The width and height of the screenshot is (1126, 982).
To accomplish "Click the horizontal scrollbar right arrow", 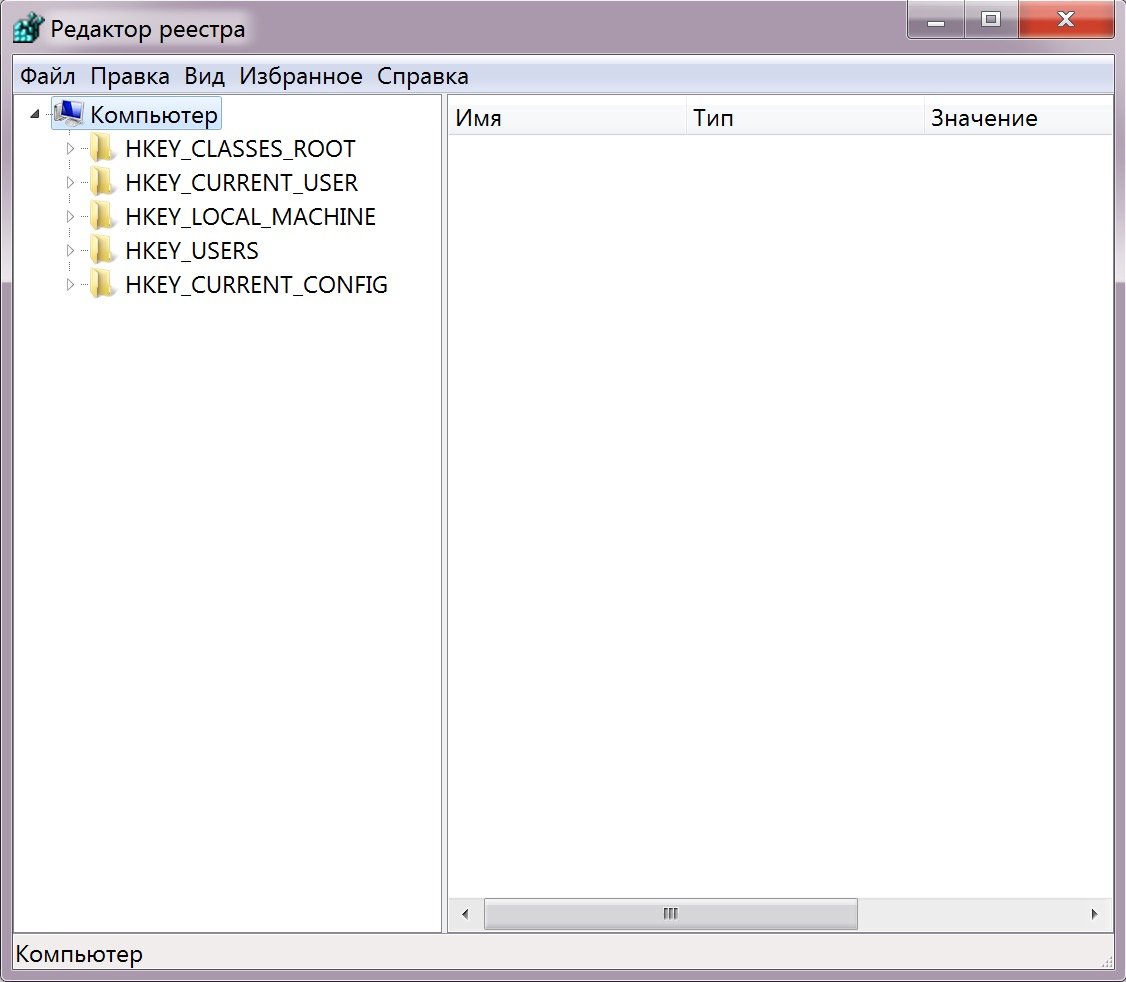I will tap(1094, 914).
